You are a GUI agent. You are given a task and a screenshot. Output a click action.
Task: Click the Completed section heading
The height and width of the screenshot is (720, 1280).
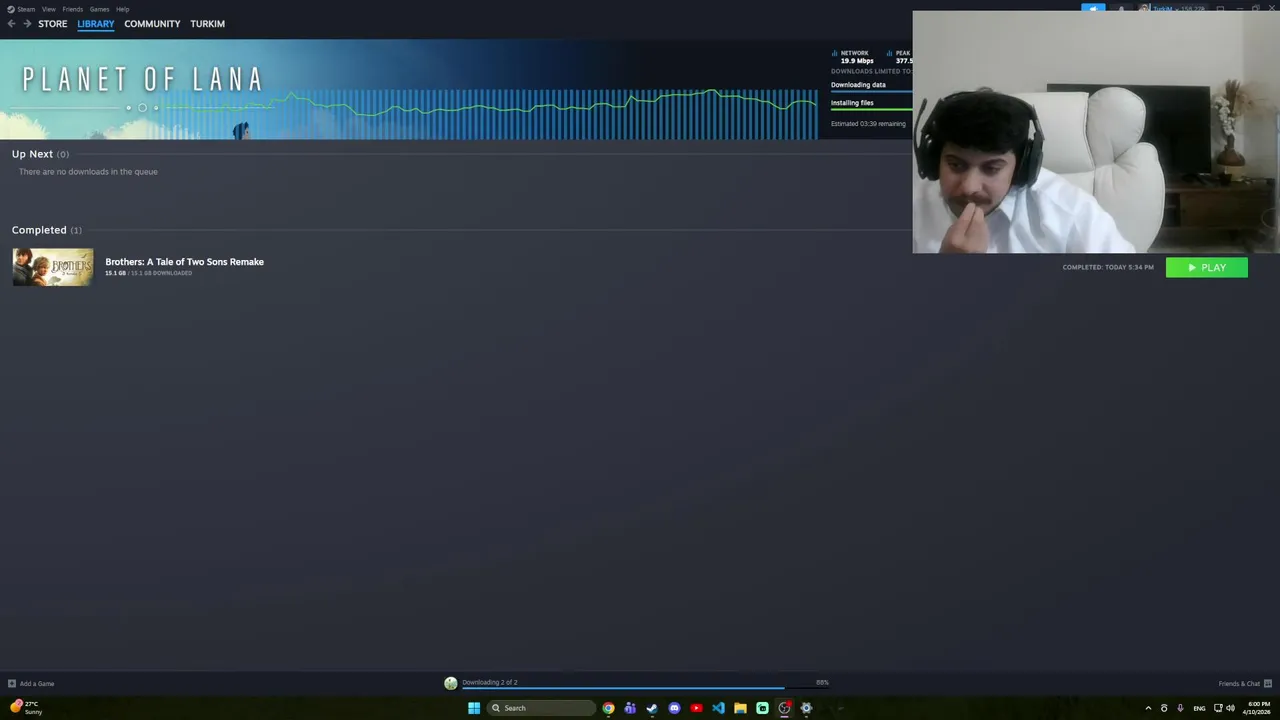tap(39, 230)
